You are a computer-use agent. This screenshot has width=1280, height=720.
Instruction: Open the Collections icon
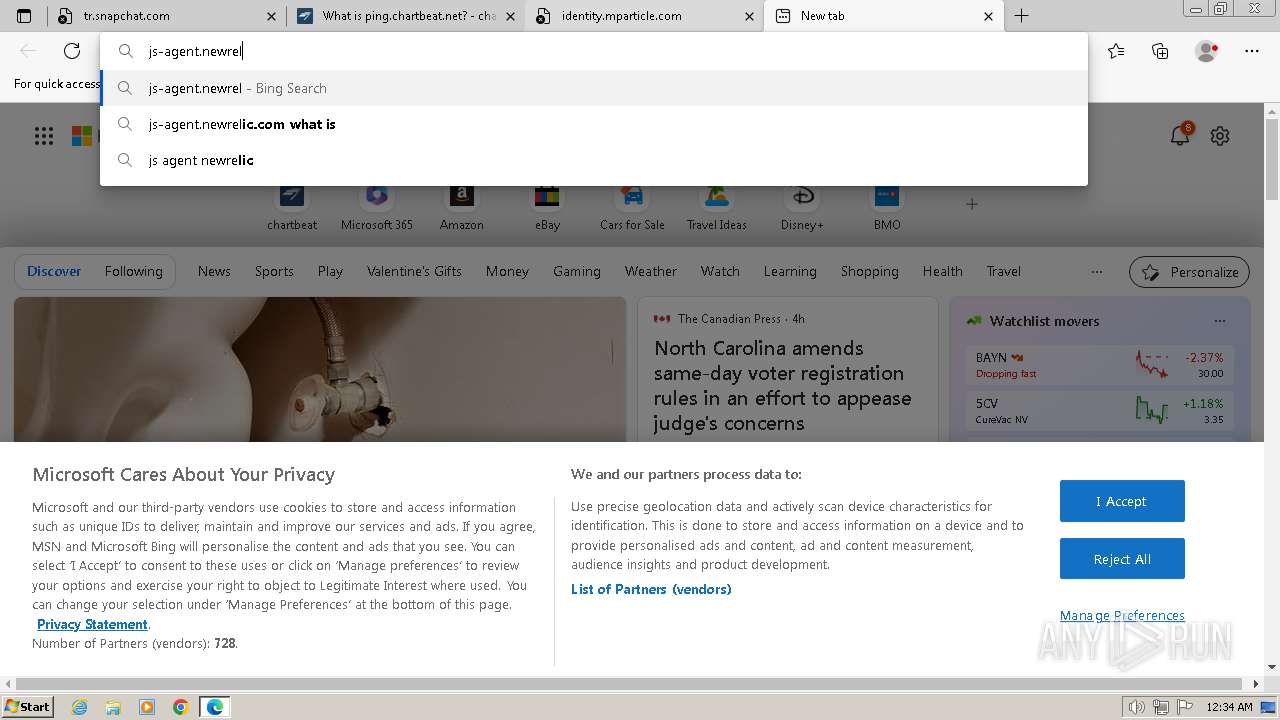(1160, 51)
